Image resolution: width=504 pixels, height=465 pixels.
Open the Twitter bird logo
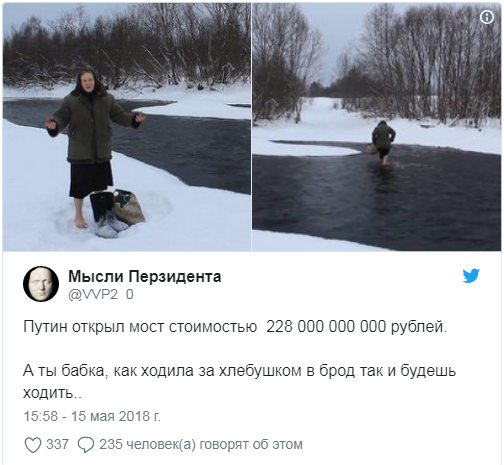pos(471,276)
